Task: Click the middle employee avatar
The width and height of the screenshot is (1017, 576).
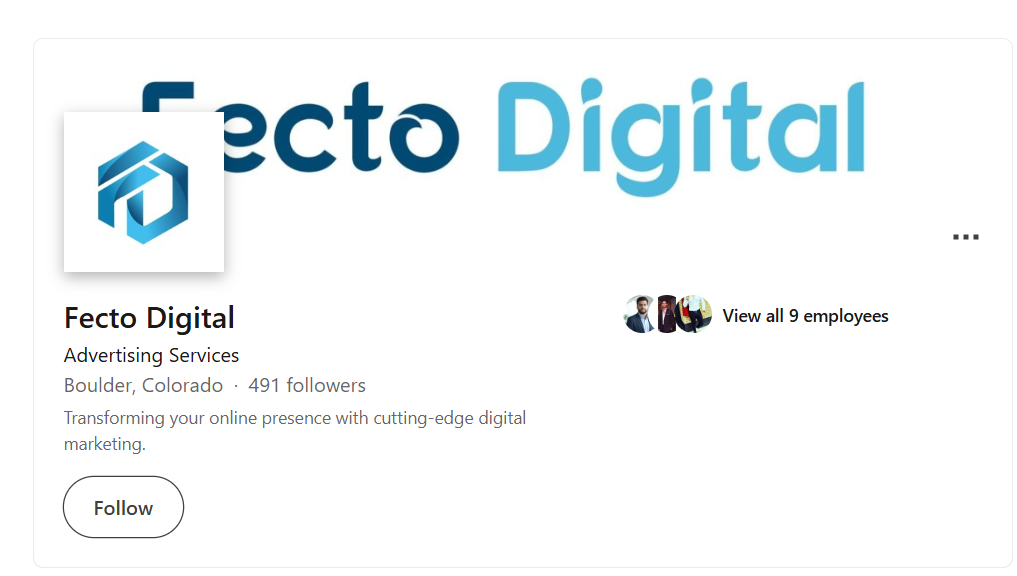Action: pyautogui.click(x=666, y=315)
